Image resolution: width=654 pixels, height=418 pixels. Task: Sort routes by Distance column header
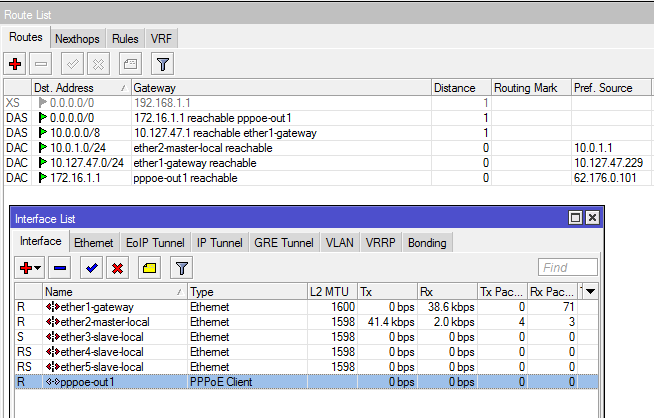coord(461,88)
